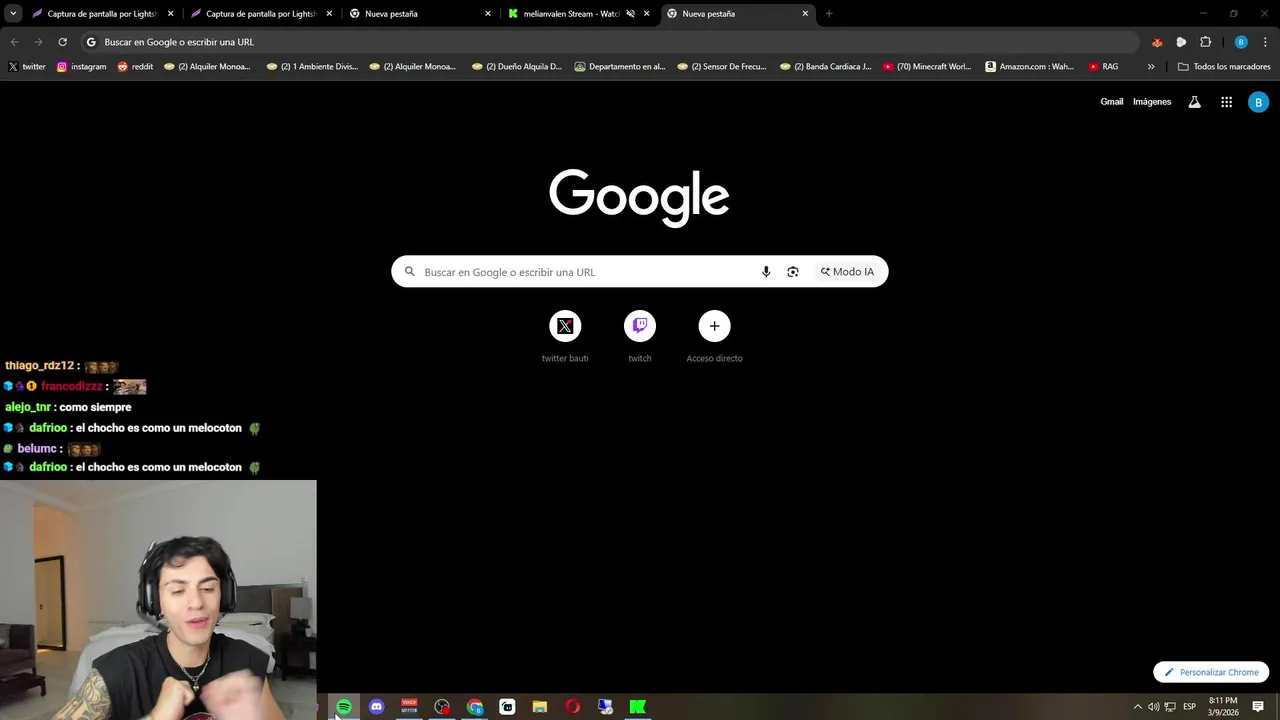Open Gmail link
The height and width of the screenshot is (720, 1280).
[x=1112, y=102]
